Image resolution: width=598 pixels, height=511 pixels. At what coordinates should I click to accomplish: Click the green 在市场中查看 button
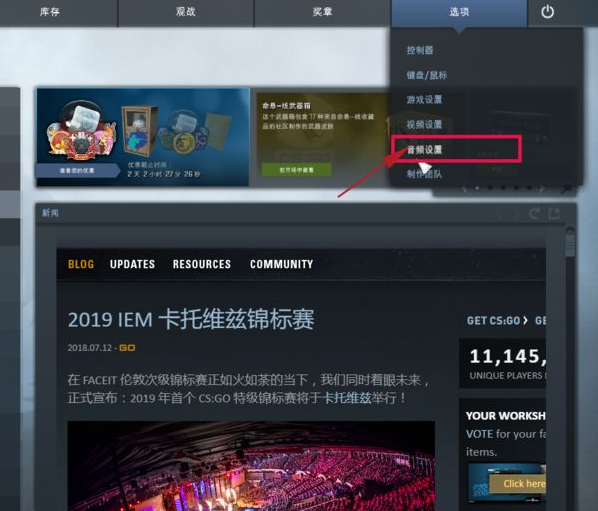coord(297,170)
